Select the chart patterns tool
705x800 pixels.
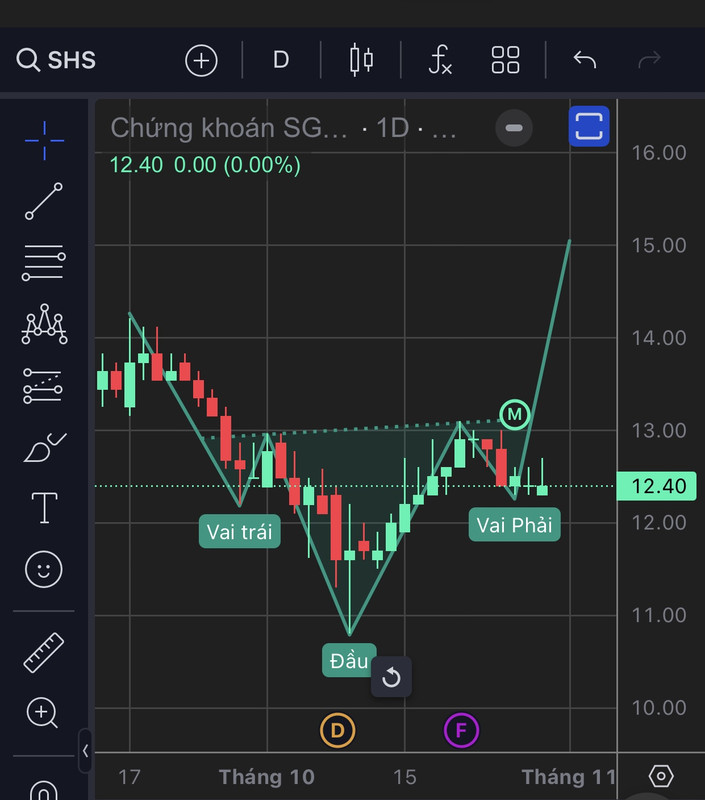point(44,324)
